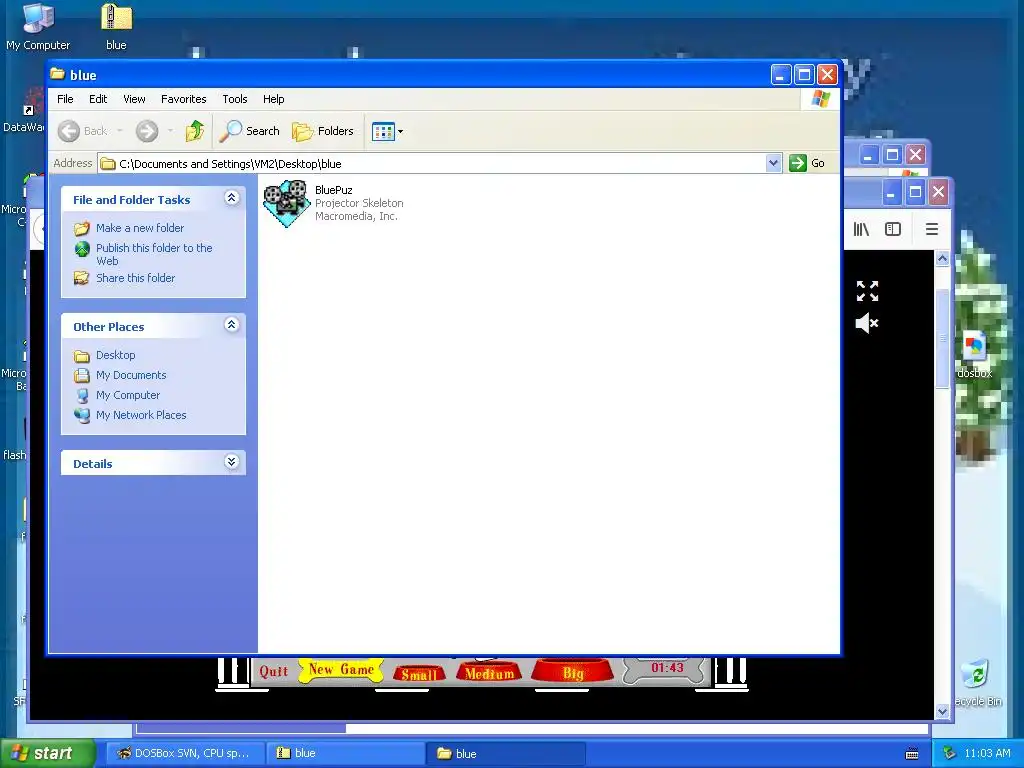Expand the Details panel
This screenshot has width=1024, height=768.
[231, 462]
